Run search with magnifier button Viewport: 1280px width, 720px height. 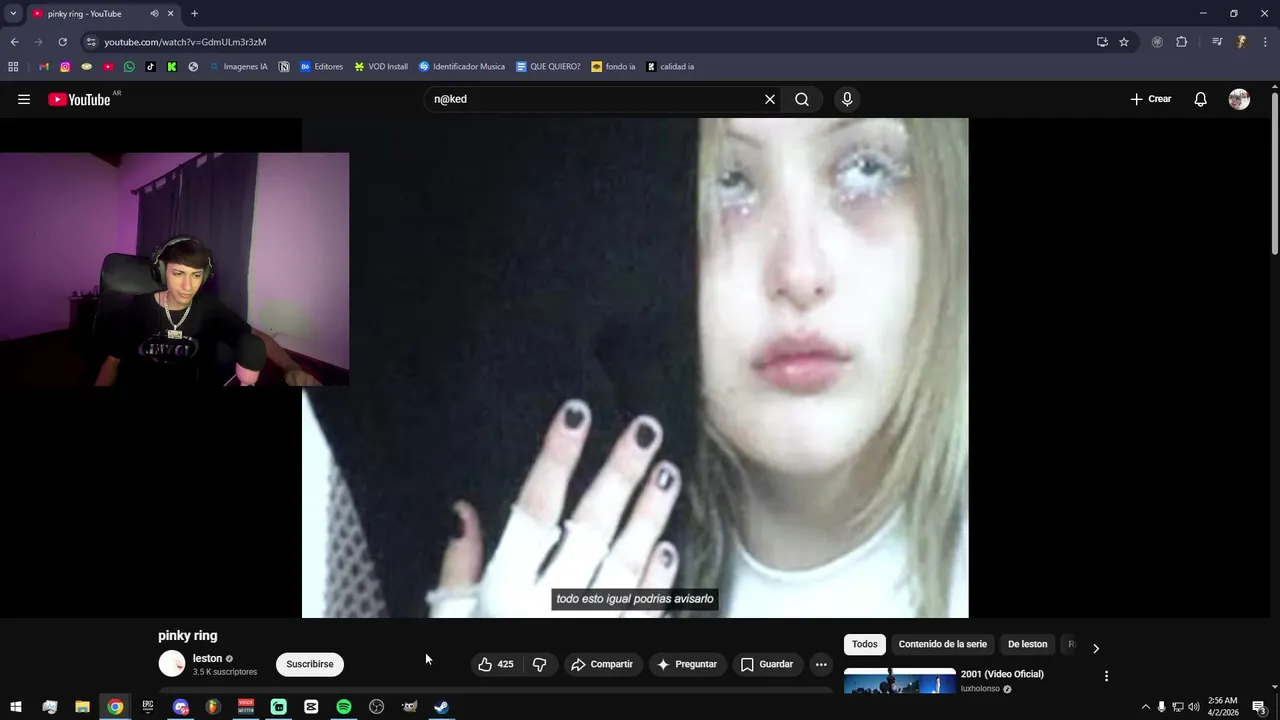click(802, 99)
